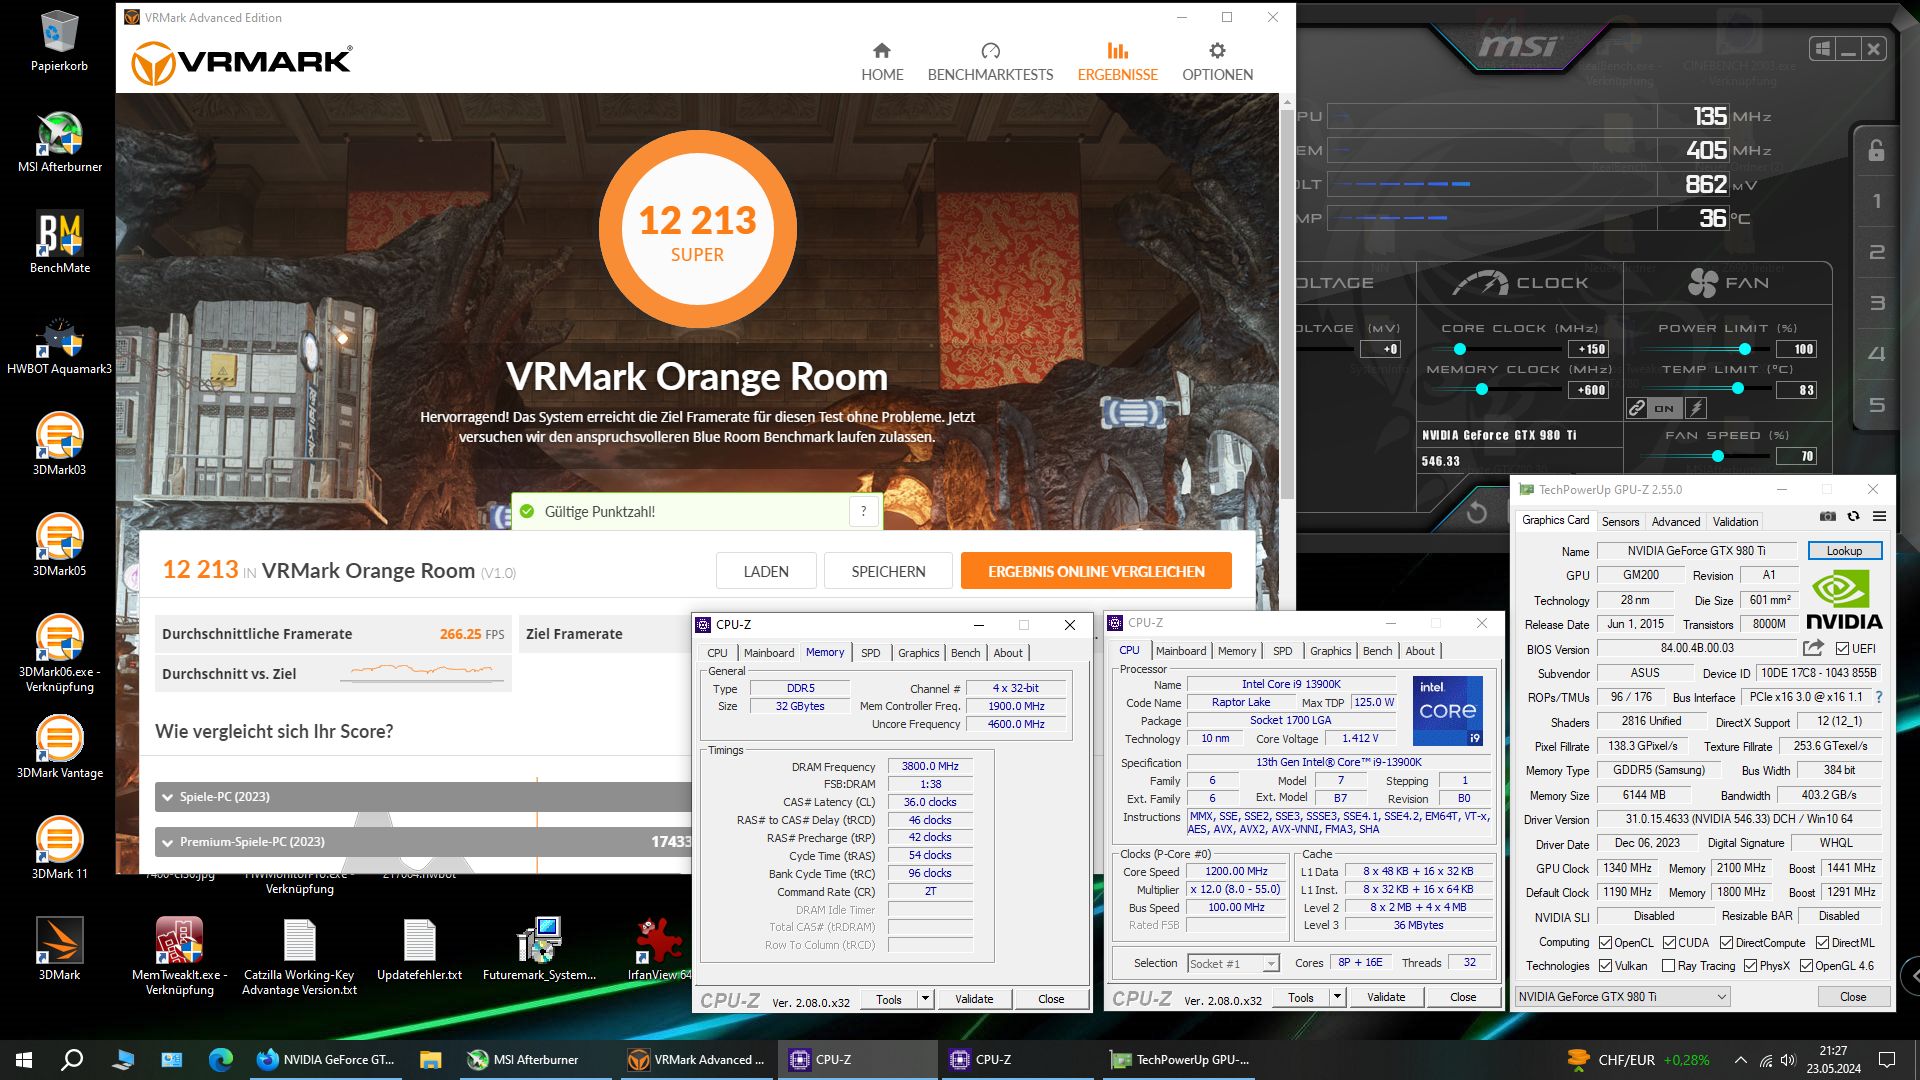The height and width of the screenshot is (1080, 1920).
Task: Open the GPU-Z hamburger menu icon
Action: (1879, 516)
